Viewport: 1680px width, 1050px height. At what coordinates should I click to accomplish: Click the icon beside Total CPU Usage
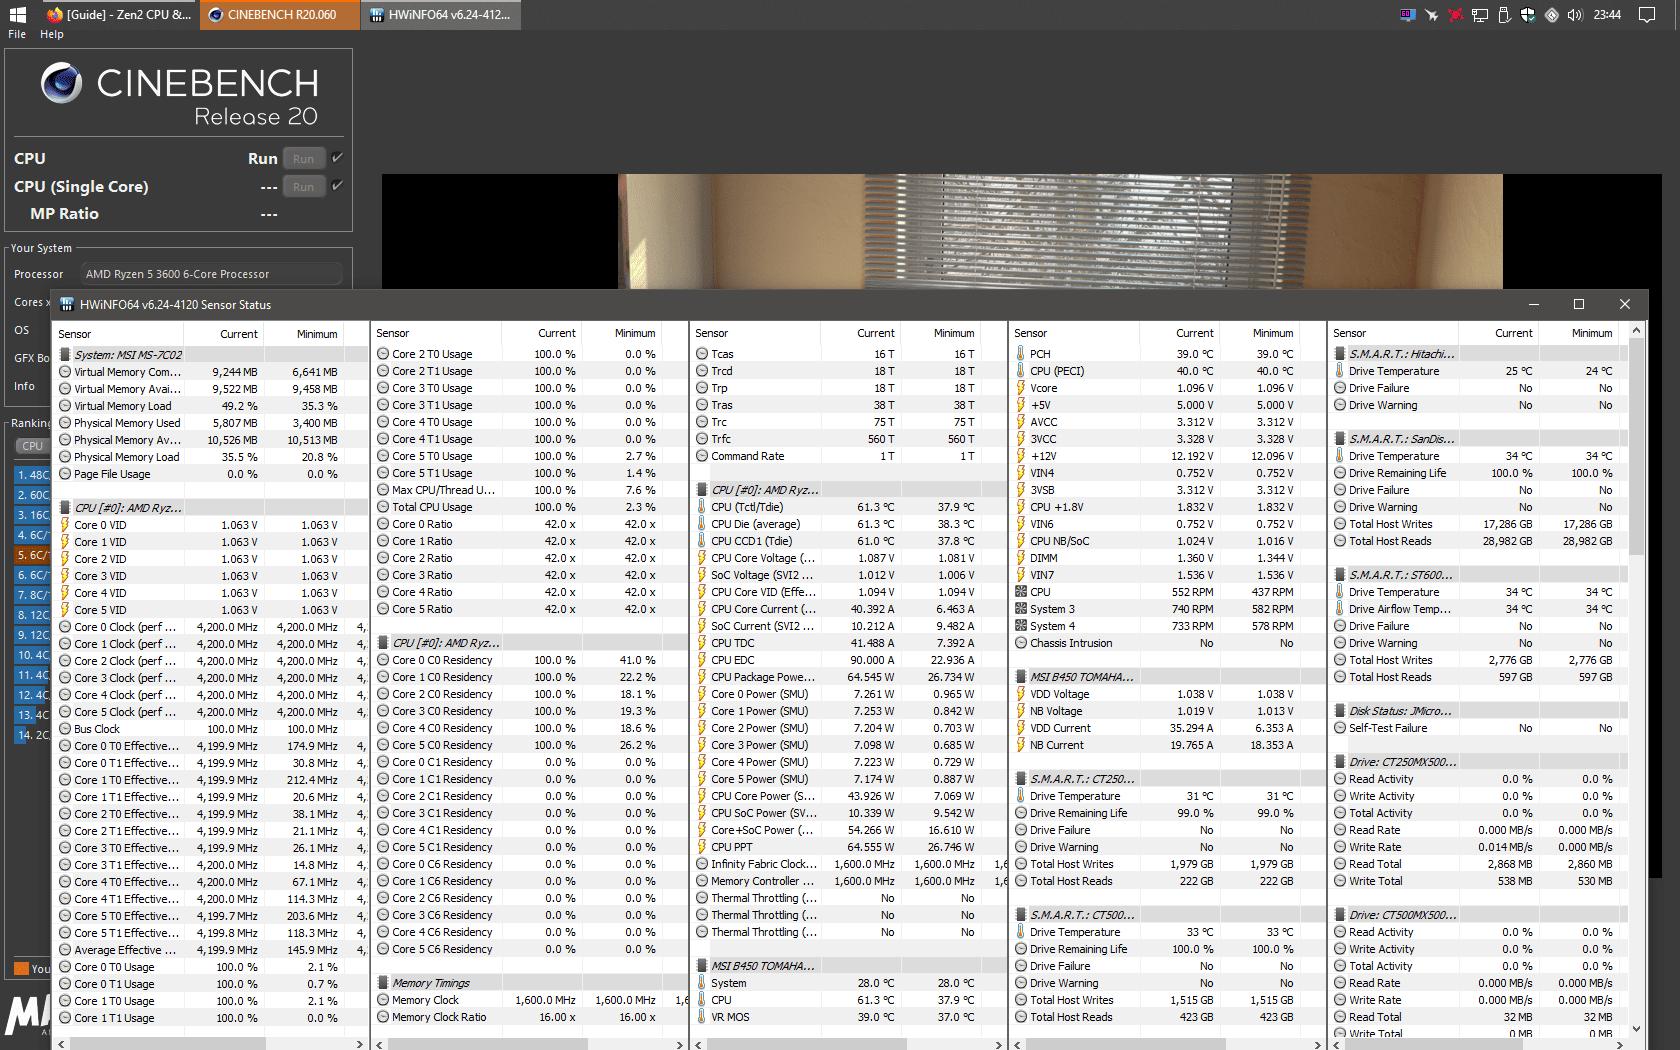tap(383, 507)
